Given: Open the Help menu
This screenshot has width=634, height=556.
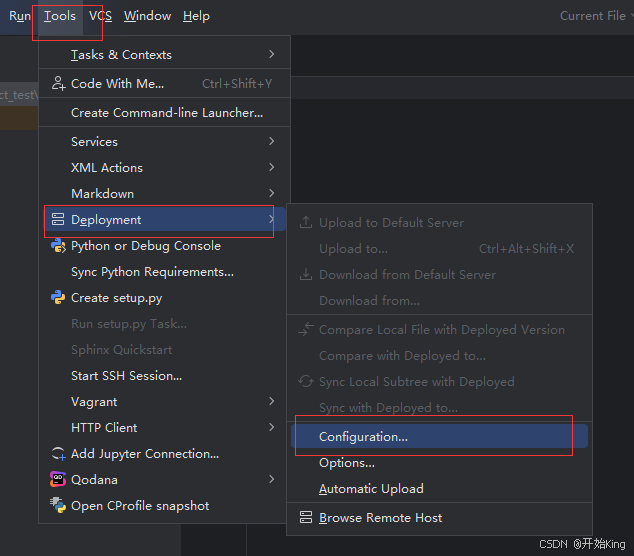Looking at the screenshot, I should 197,16.
